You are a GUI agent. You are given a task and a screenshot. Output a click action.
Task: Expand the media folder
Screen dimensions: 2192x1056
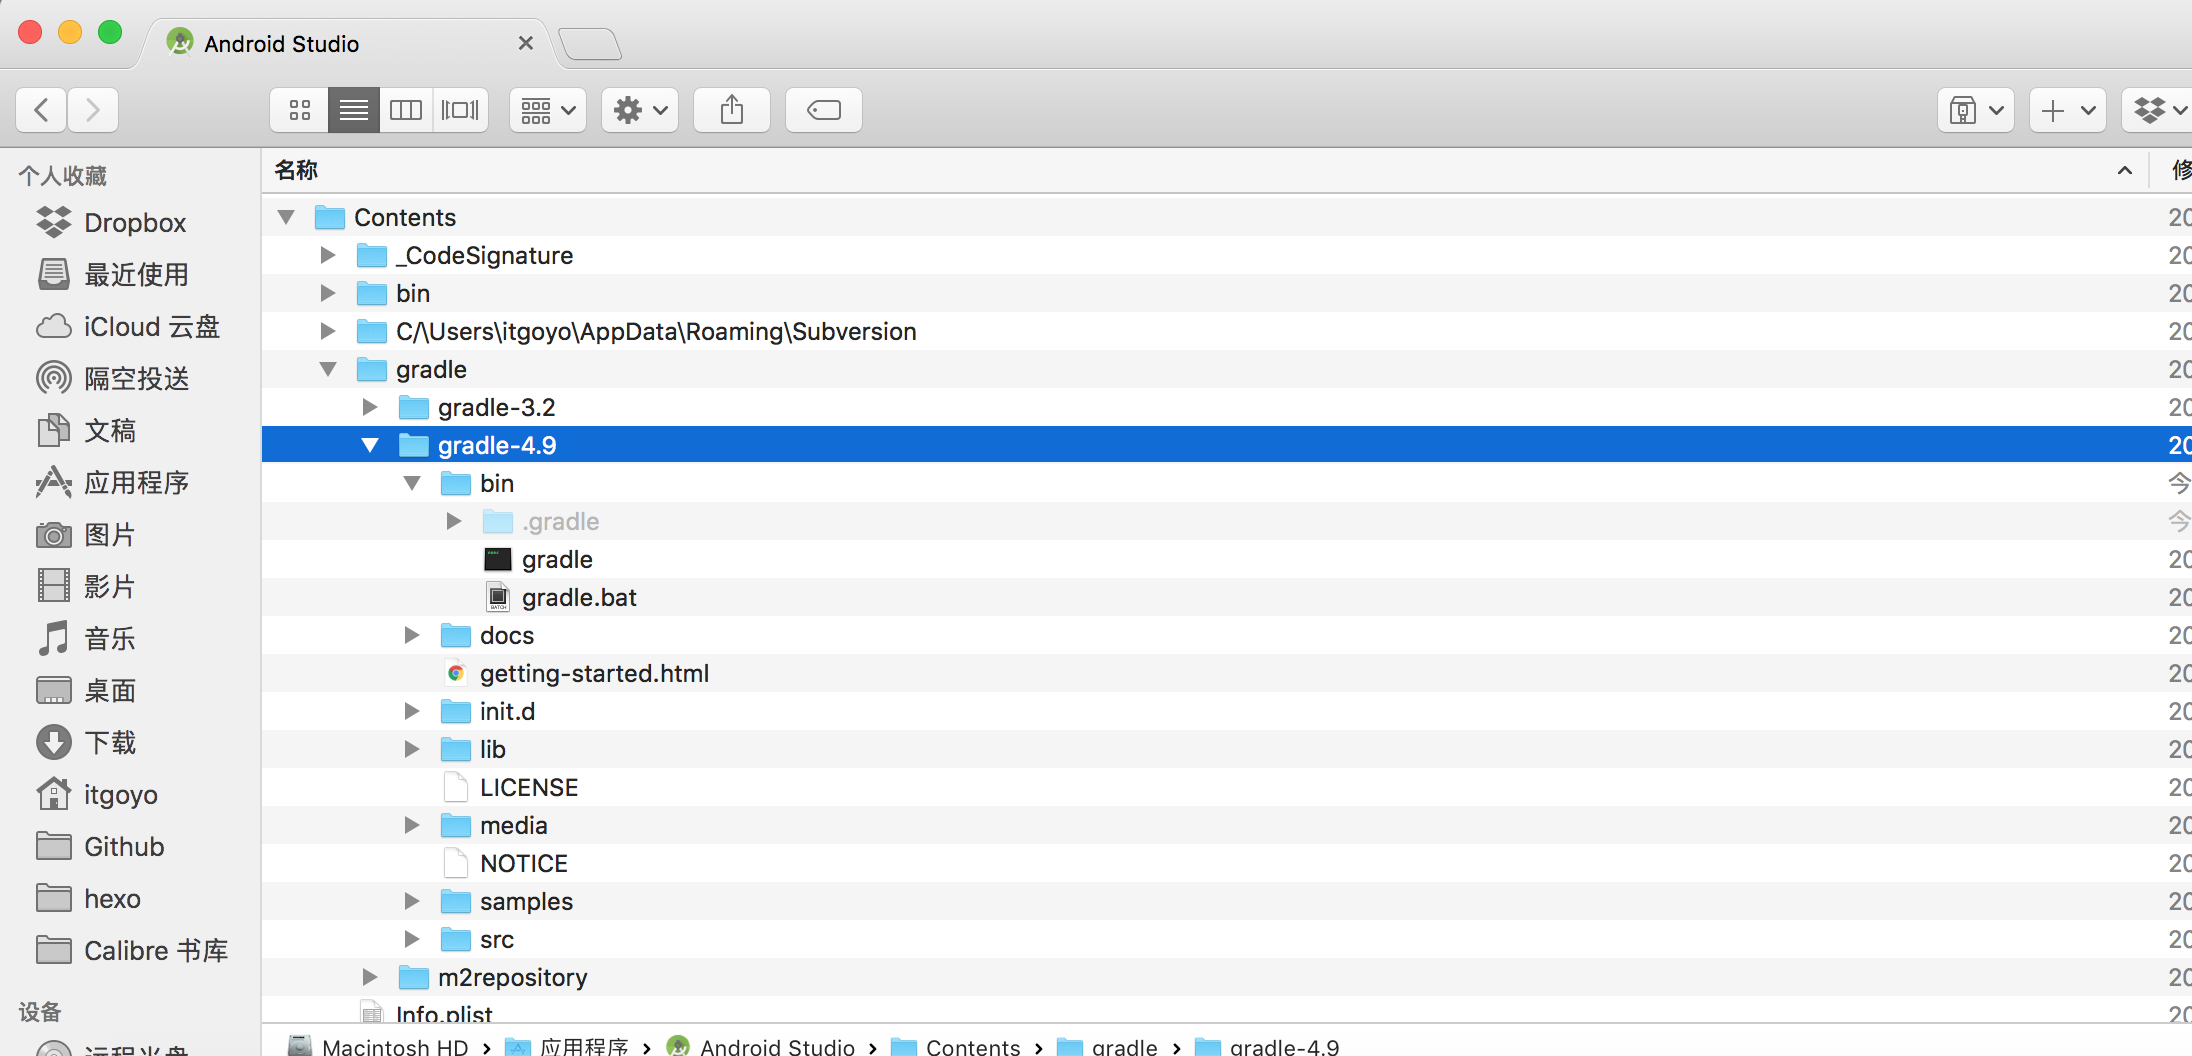pyautogui.click(x=412, y=825)
